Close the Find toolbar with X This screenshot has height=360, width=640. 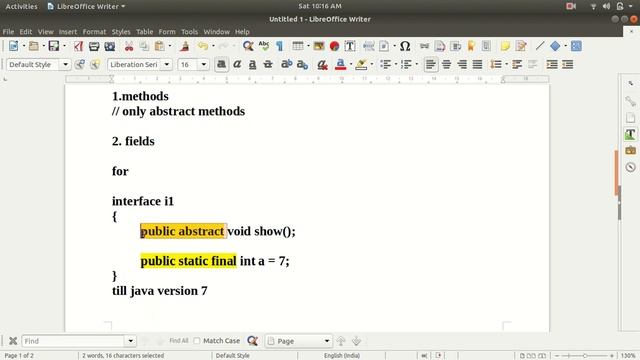tap(13, 341)
